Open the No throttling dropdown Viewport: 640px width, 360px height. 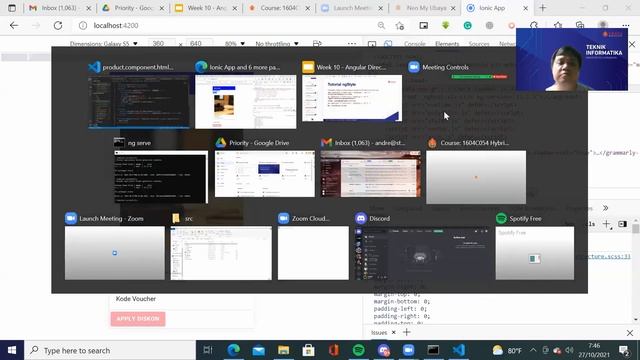[x=277, y=44]
